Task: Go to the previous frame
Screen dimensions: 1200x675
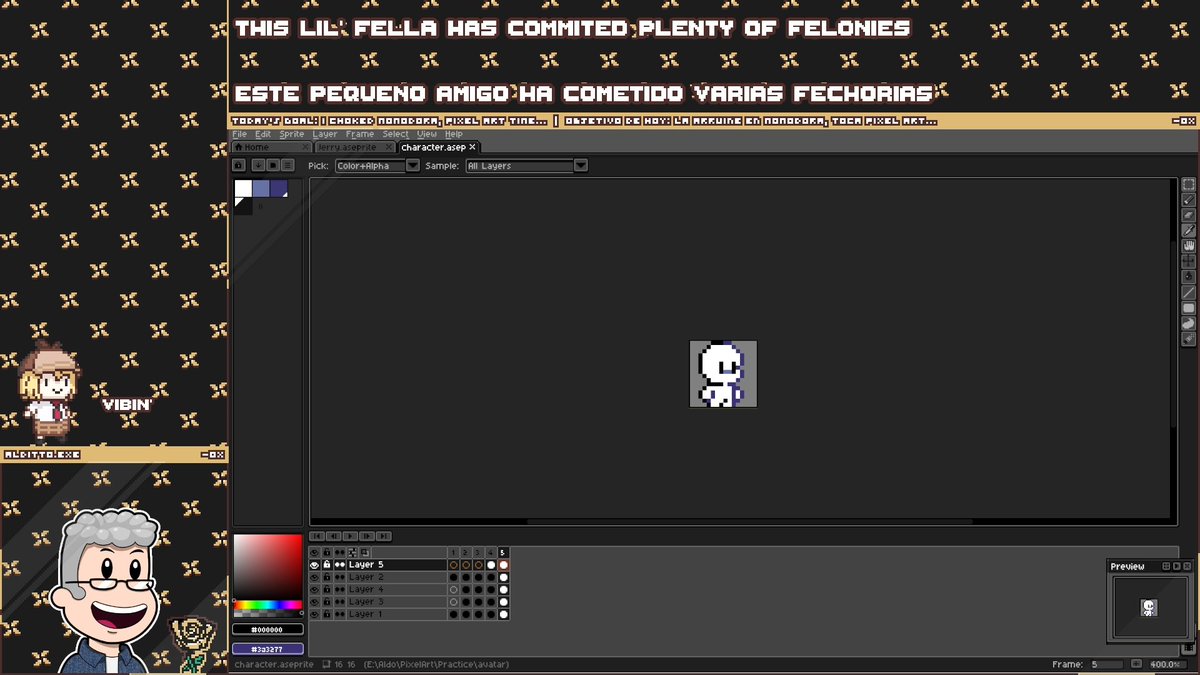Action: click(334, 536)
